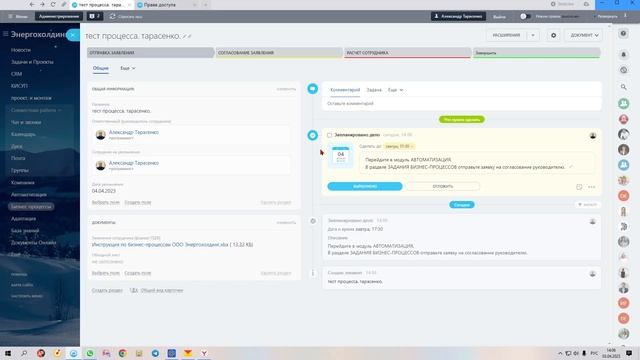Expand Еще dropdown next to Задача tab
Image resolution: width=640 pixels, height=360 pixels.
tap(395, 90)
